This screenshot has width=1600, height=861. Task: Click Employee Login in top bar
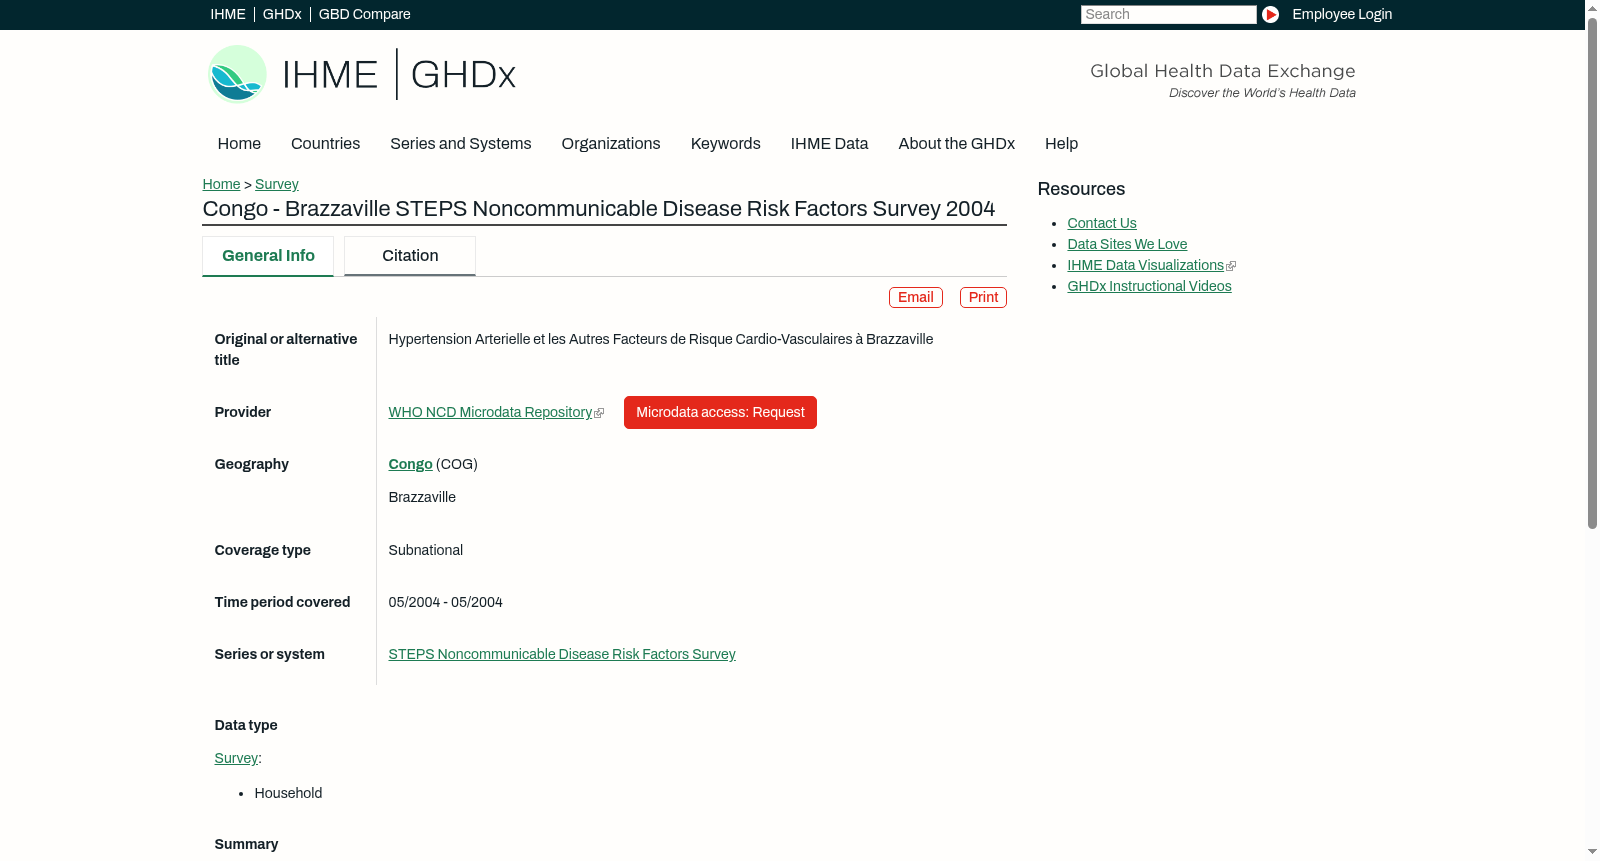(x=1342, y=14)
